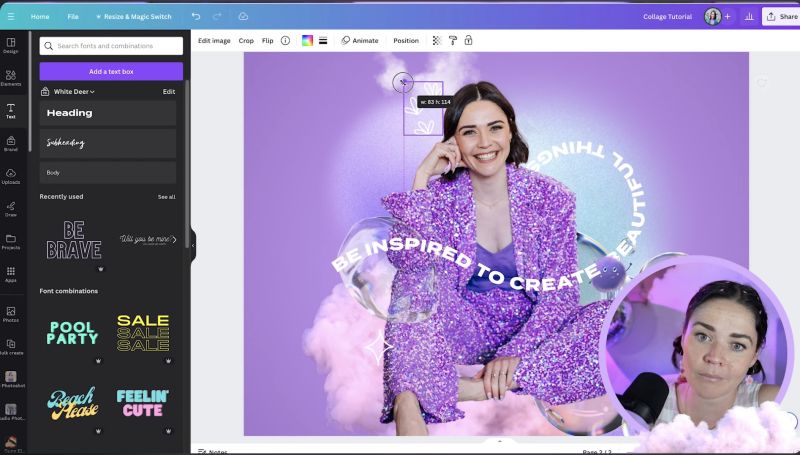Image resolution: width=800 pixels, height=455 pixels.
Task: Click the Collage Tutorial title
Action: pyautogui.click(x=667, y=16)
